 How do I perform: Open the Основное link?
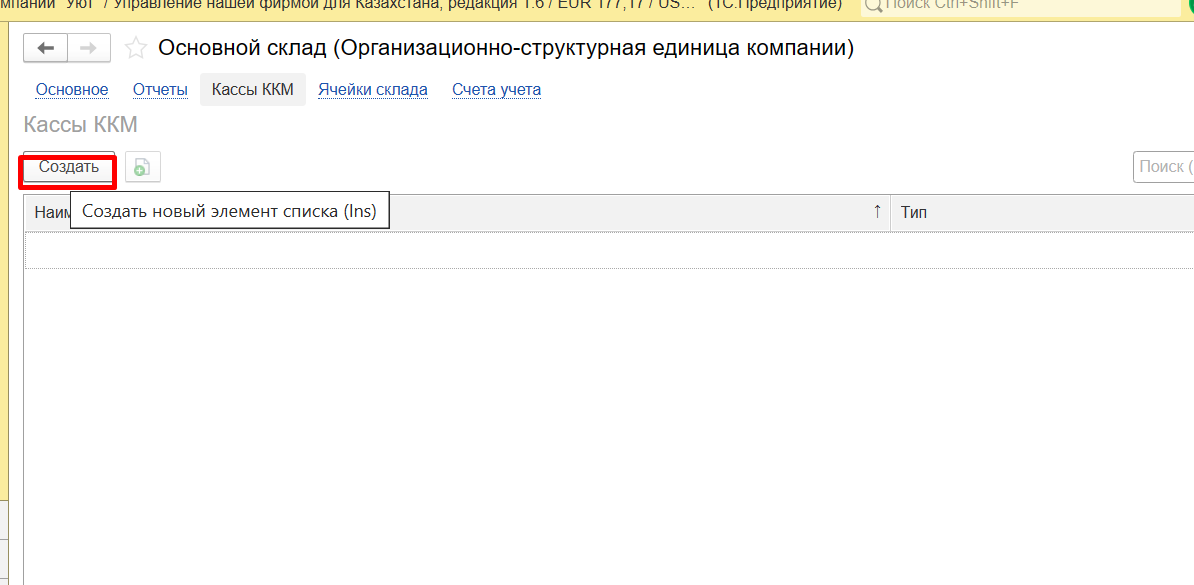coord(72,90)
